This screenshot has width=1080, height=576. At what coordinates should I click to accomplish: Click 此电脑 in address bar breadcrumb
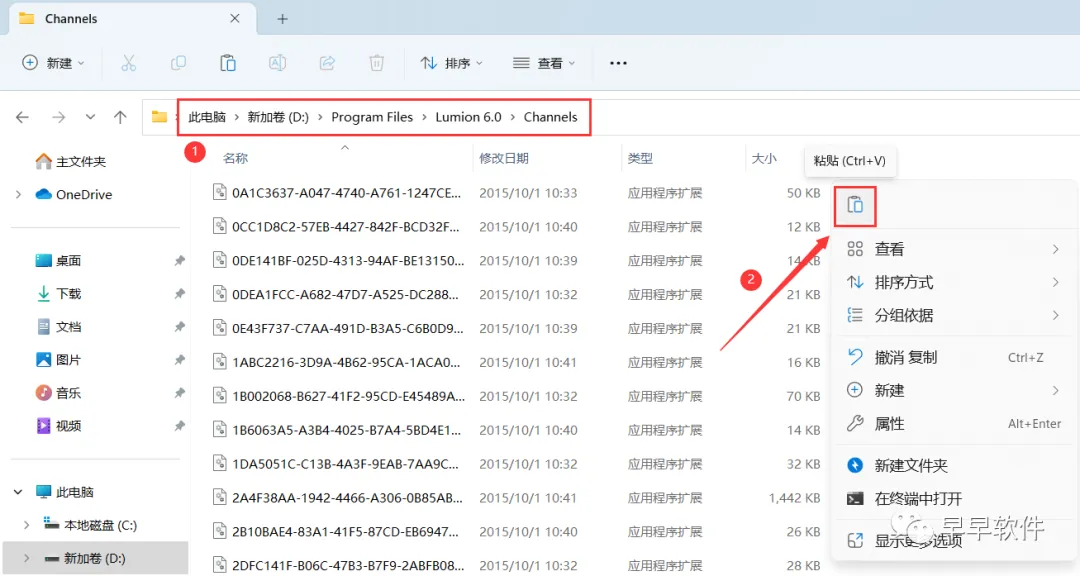tap(207, 117)
